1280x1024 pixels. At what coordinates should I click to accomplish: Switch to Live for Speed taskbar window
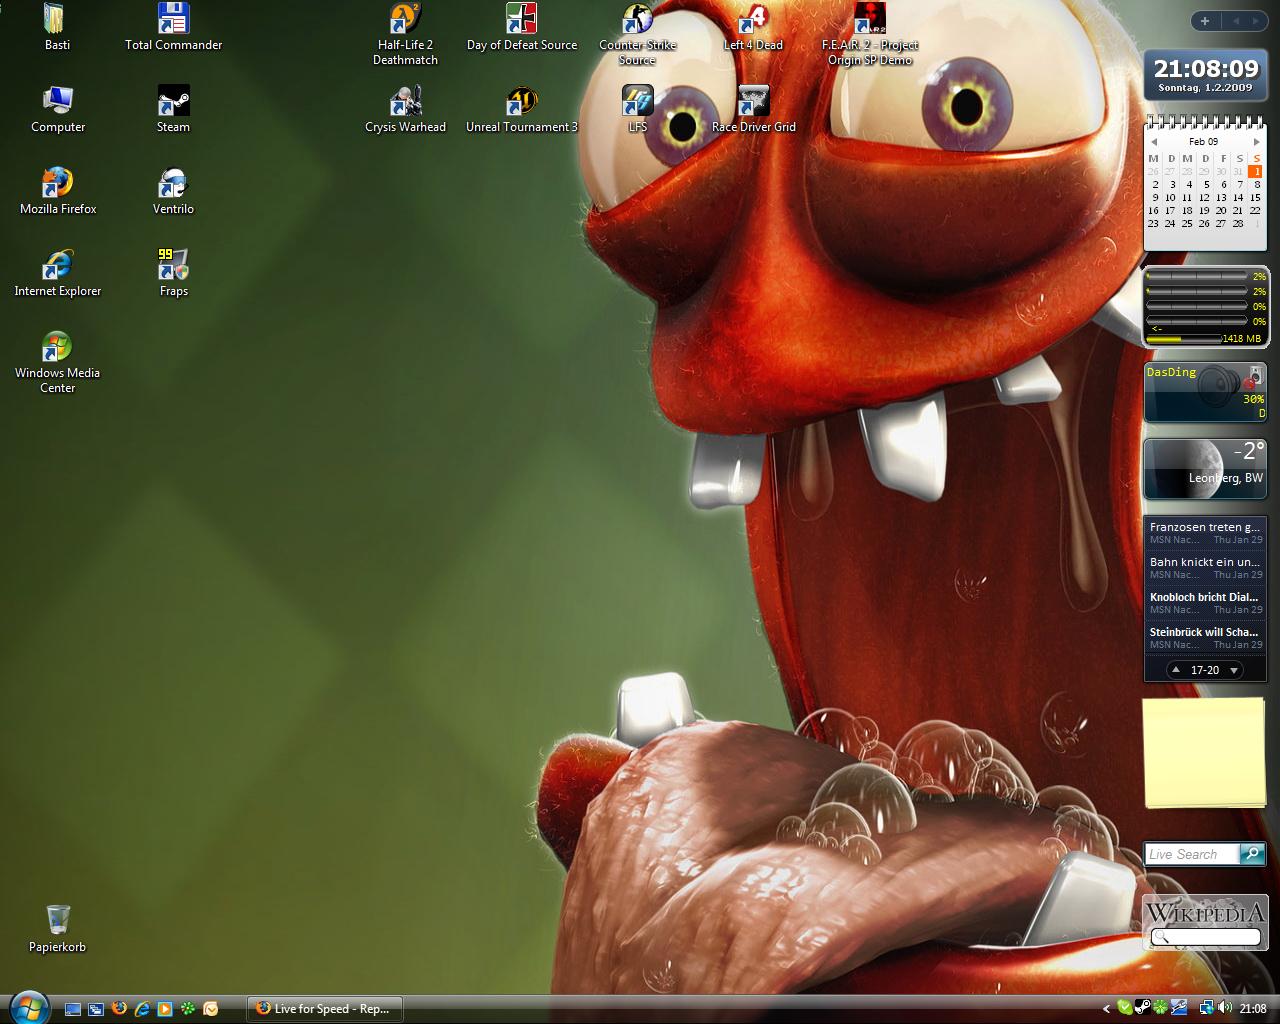[324, 1009]
